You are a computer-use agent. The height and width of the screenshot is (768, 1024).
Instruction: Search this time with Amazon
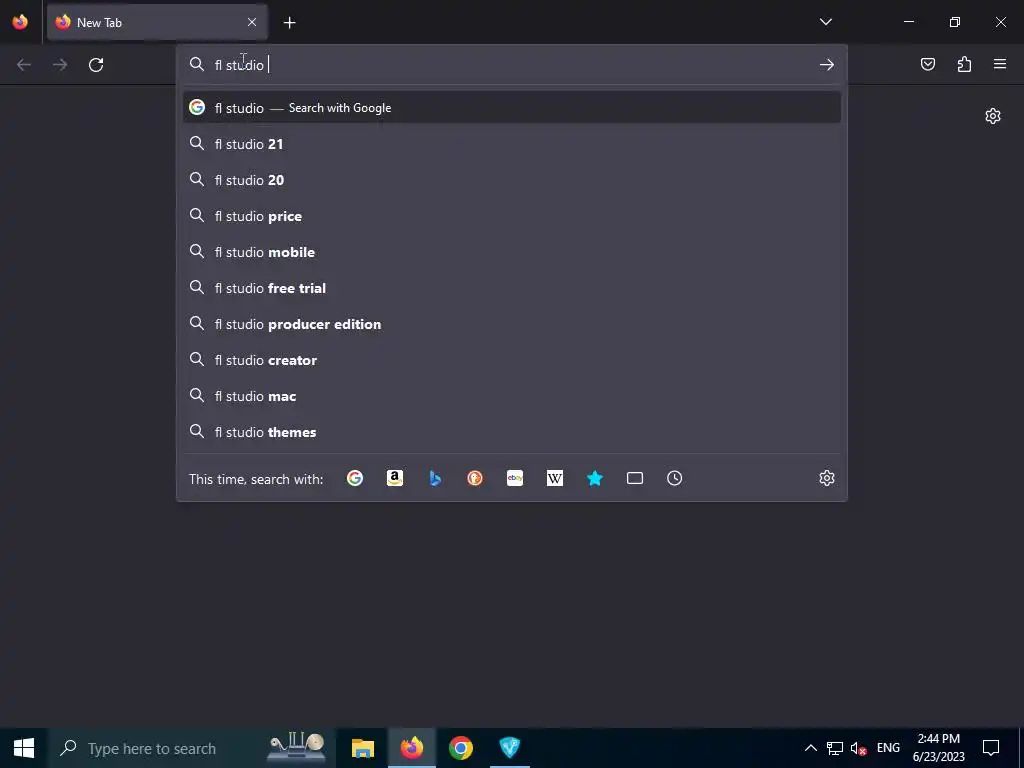394,479
